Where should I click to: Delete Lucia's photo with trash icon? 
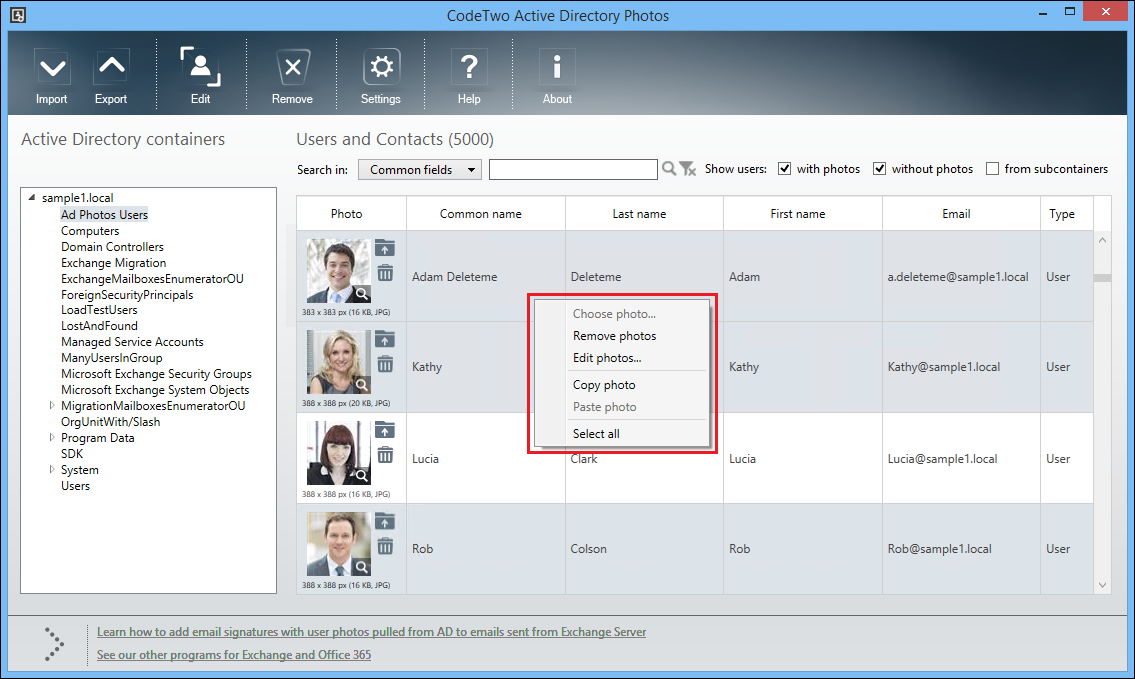[x=385, y=455]
